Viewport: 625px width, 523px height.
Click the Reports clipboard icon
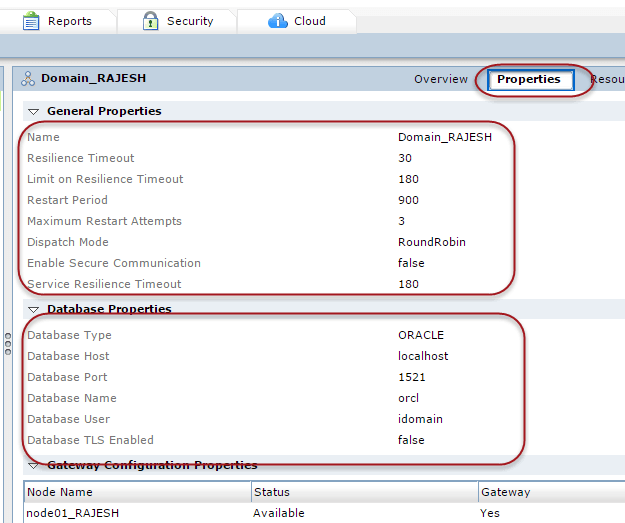coord(31,20)
